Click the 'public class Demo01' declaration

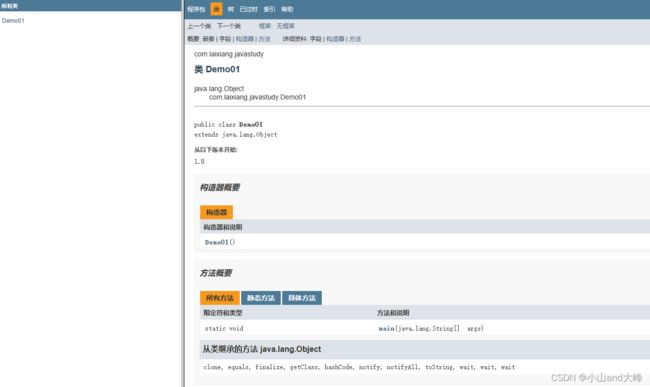[228, 124]
